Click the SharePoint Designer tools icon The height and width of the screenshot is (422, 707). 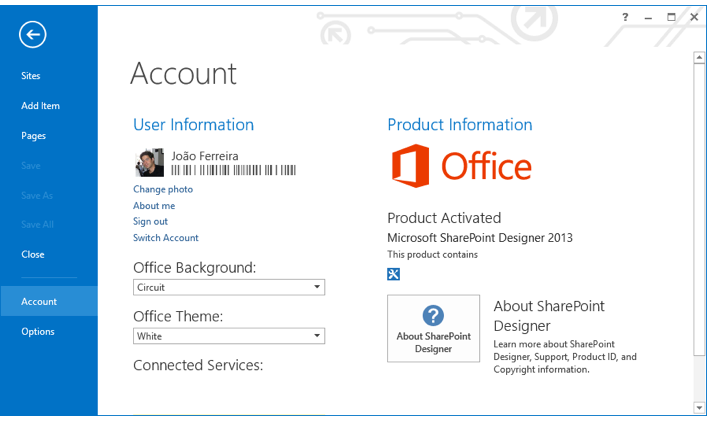pyautogui.click(x=393, y=274)
